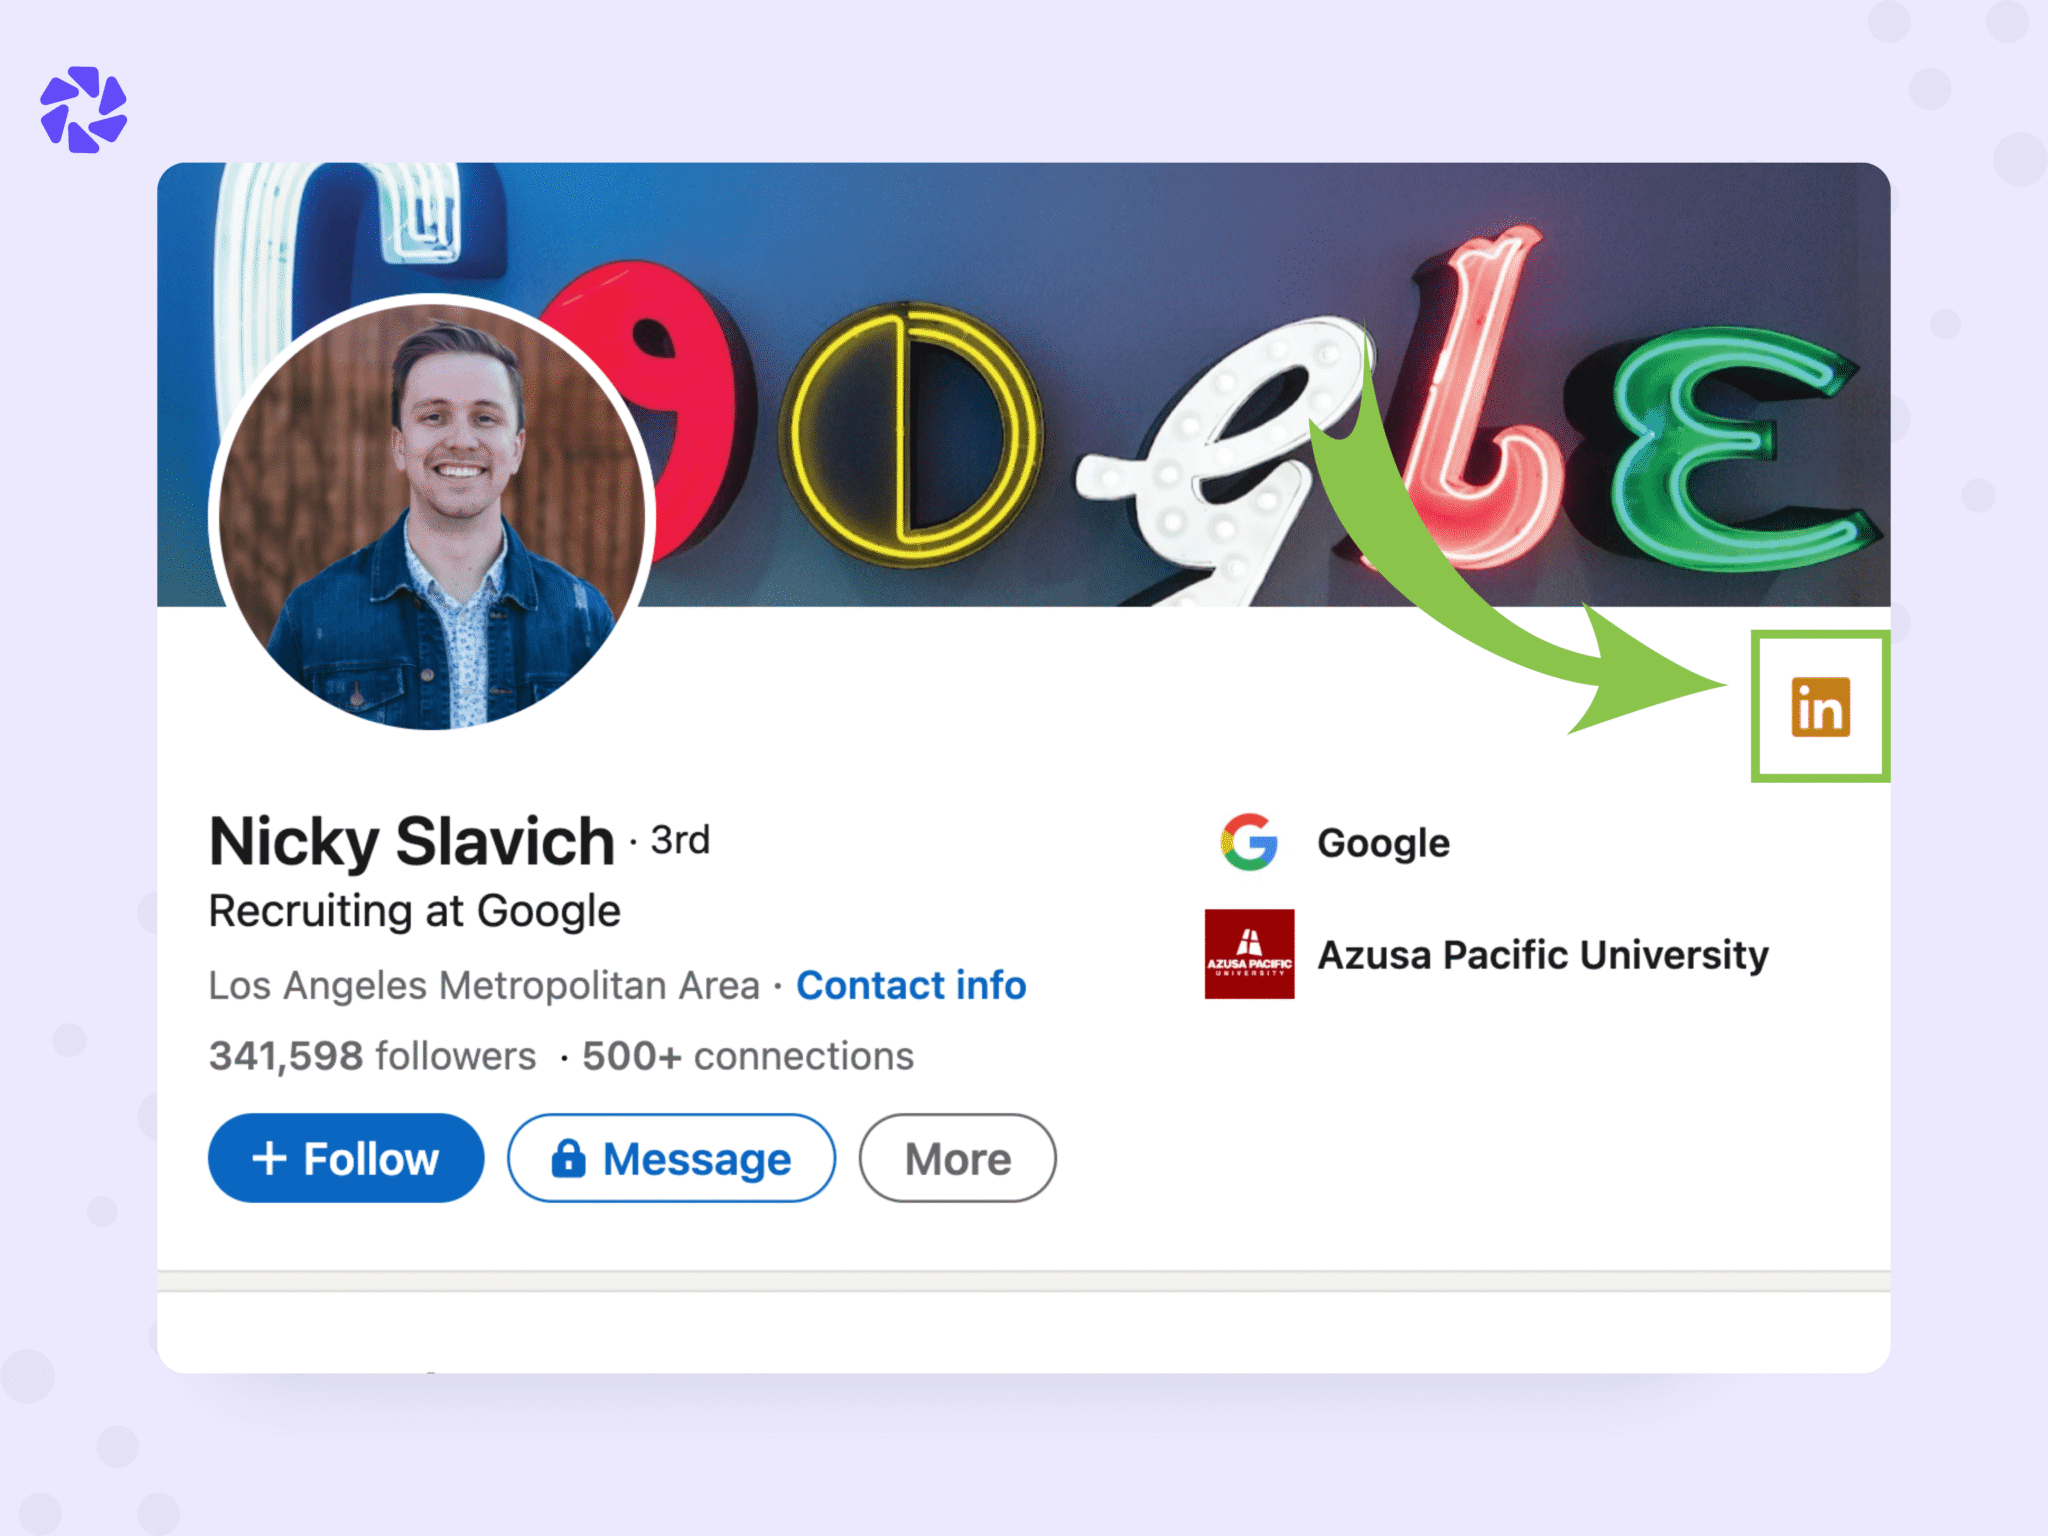Expand the More options button
This screenshot has height=1536, width=2048.
(957, 1159)
